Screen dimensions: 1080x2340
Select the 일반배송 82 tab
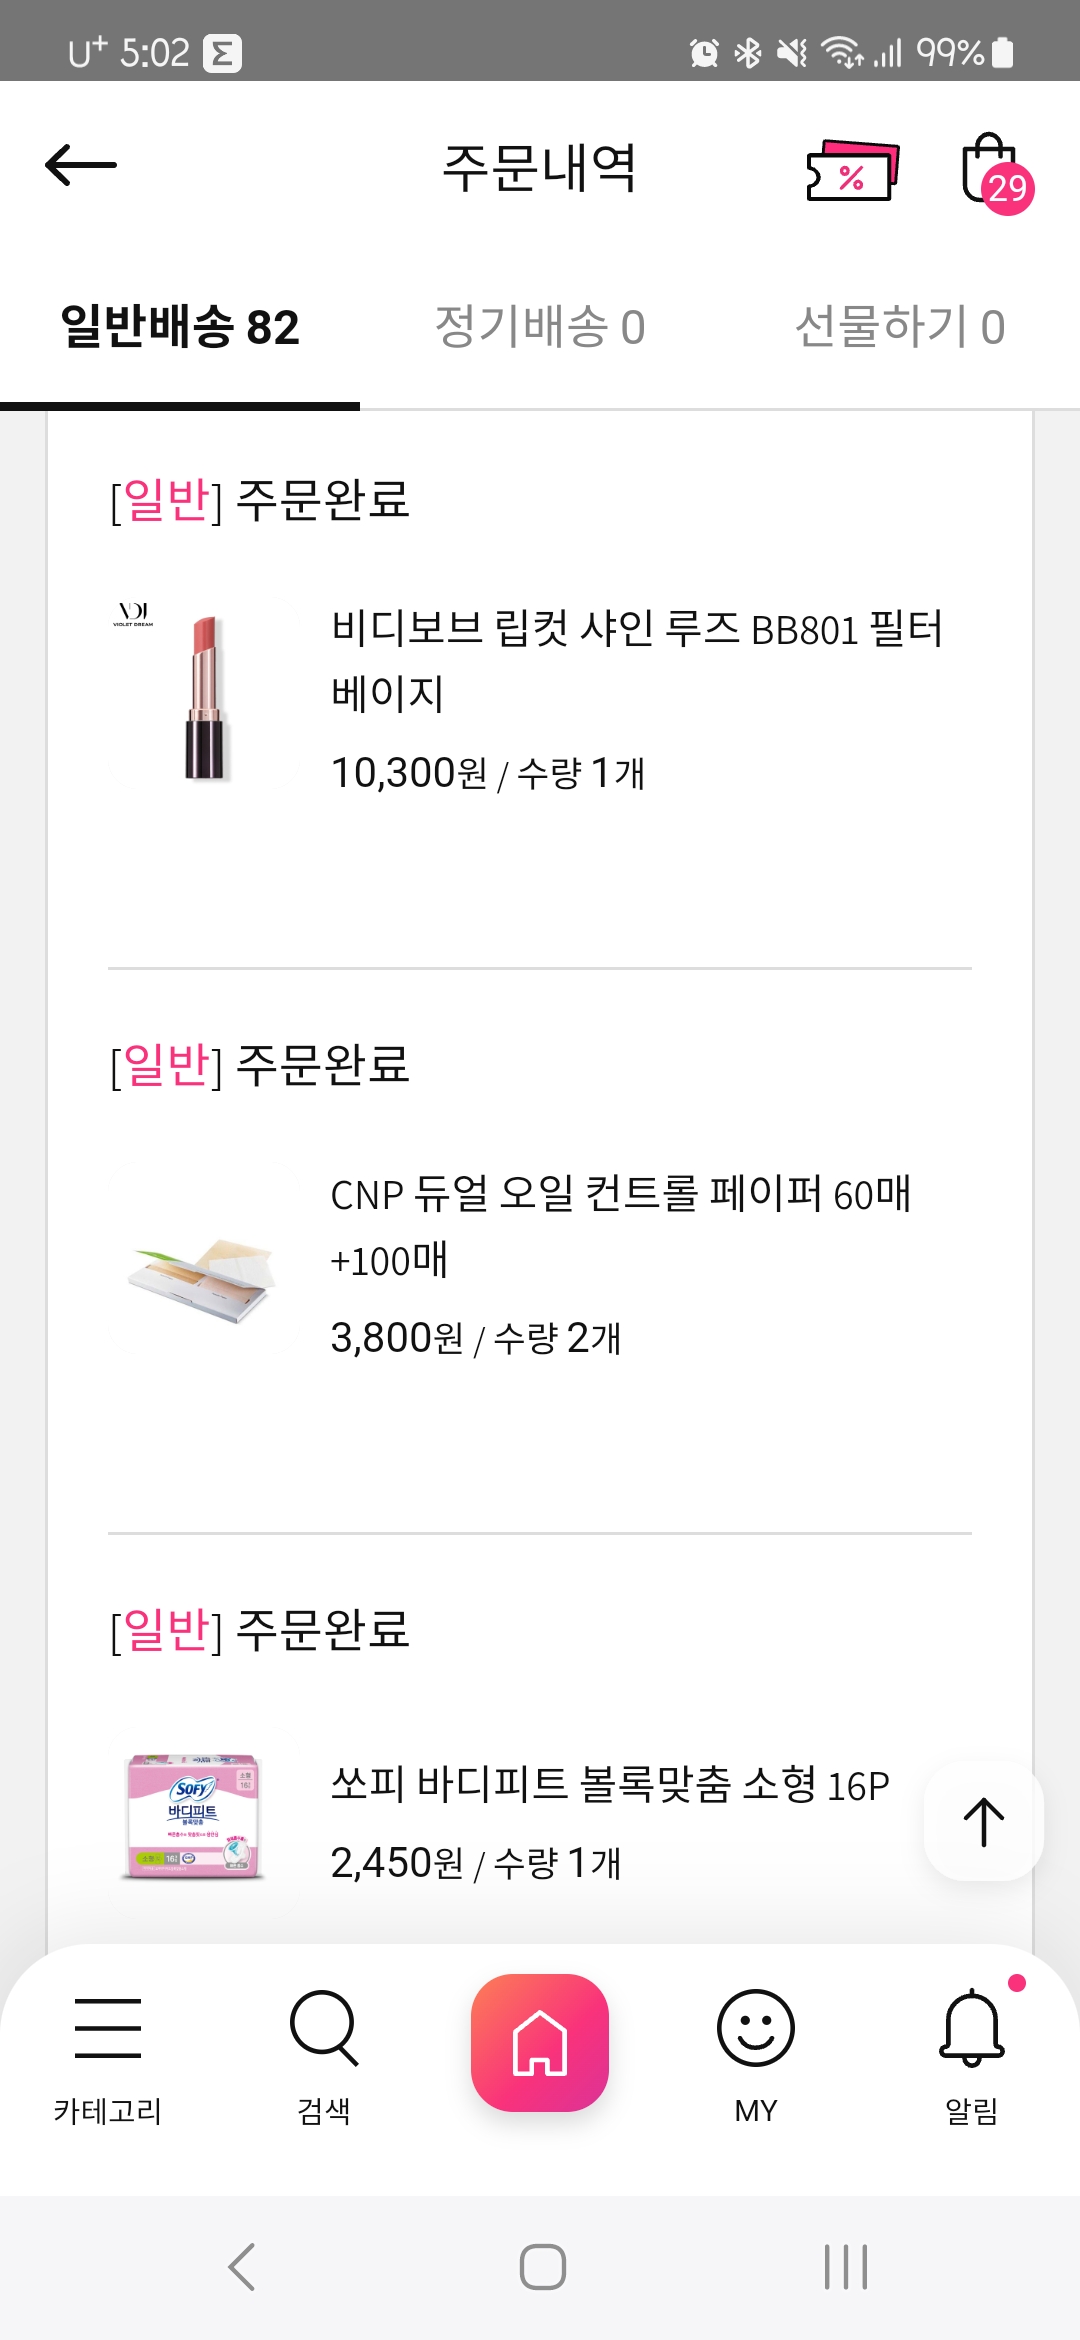[x=180, y=327]
